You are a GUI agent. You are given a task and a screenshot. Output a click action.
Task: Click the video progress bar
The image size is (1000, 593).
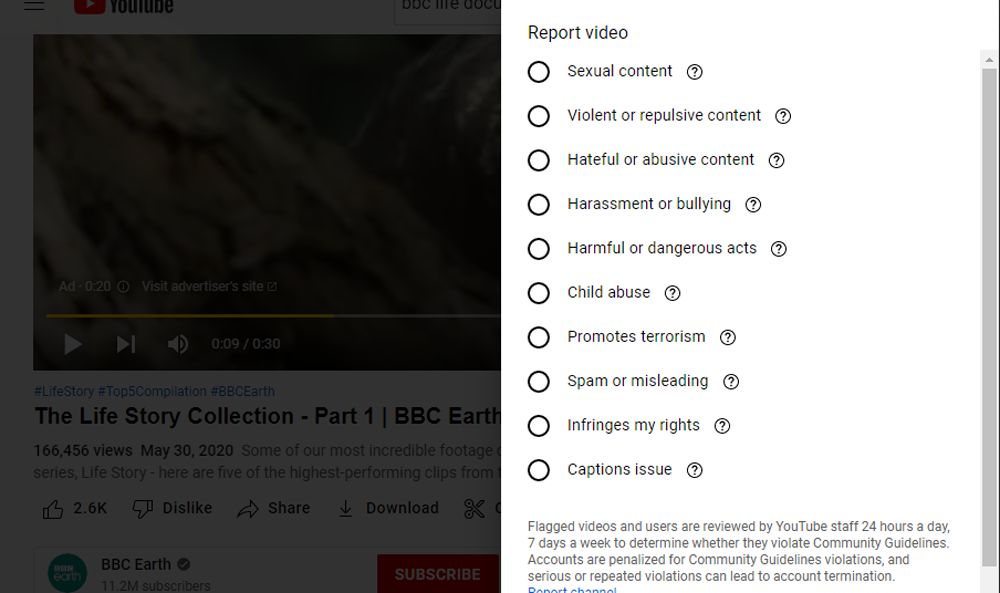coord(273,316)
